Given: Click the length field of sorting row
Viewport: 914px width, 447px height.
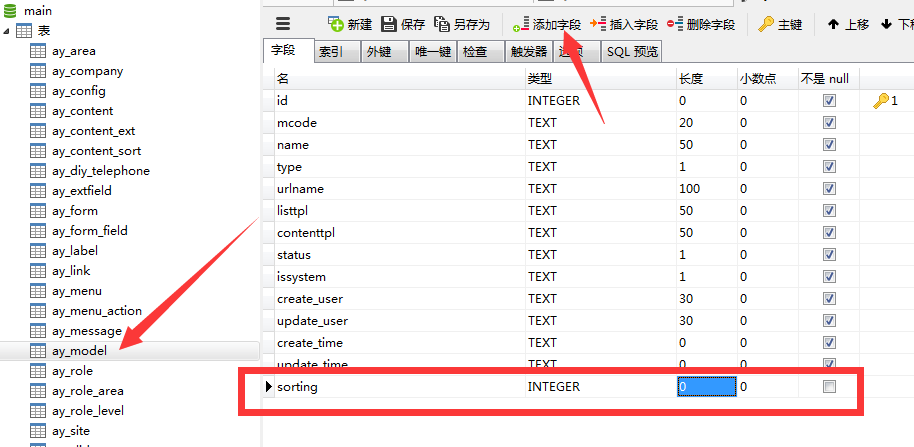Looking at the screenshot, I should 706,387.
